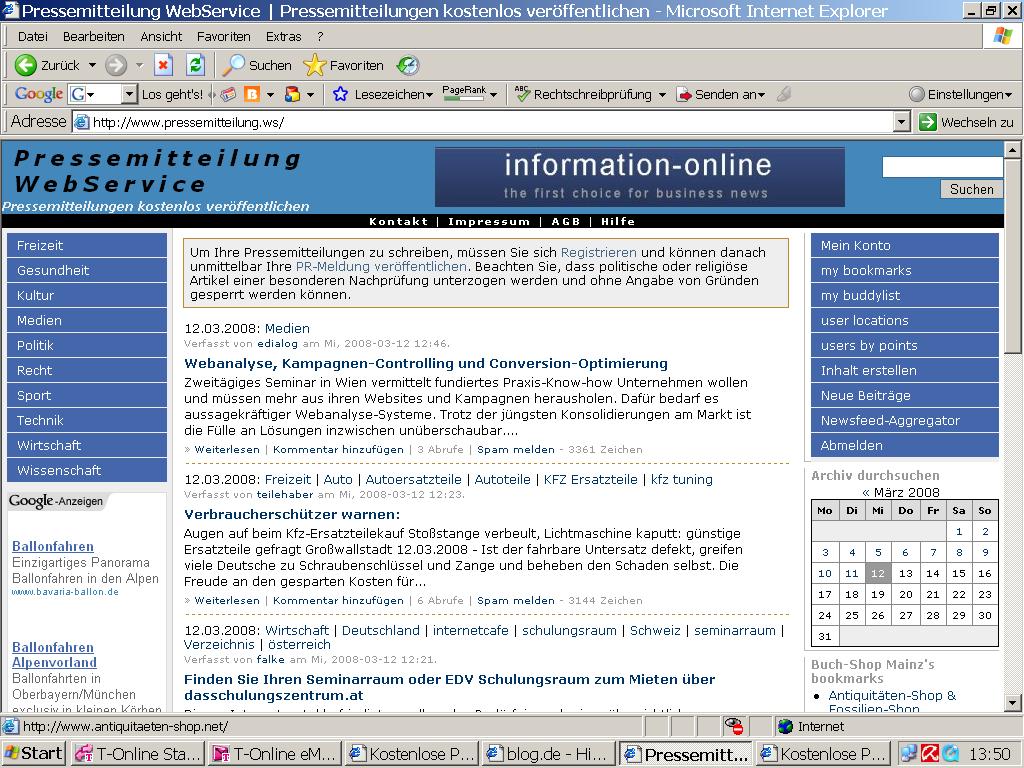Open the Zurück history dropdown arrow
The width and height of the screenshot is (1024, 768).
click(92, 65)
